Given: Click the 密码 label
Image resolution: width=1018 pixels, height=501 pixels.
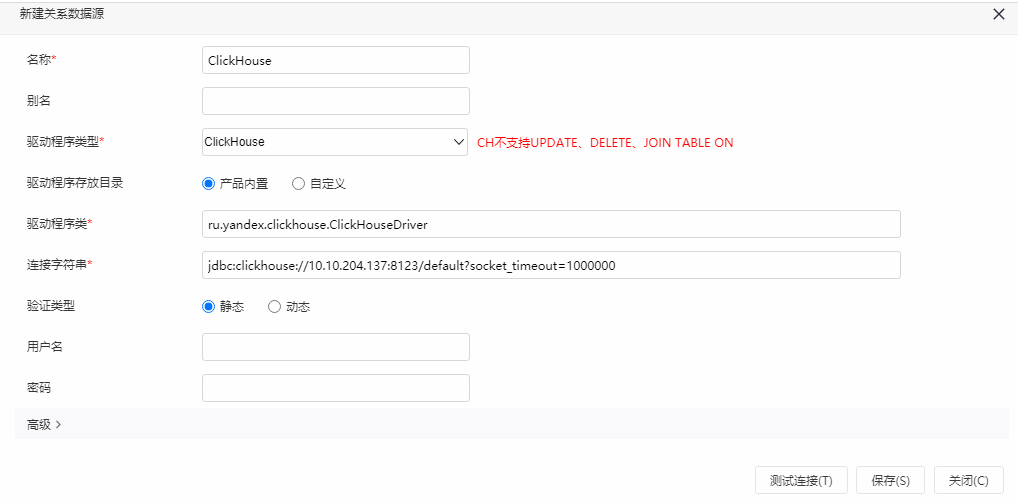Looking at the screenshot, I should pyautogui.click(x=38, y=387).
